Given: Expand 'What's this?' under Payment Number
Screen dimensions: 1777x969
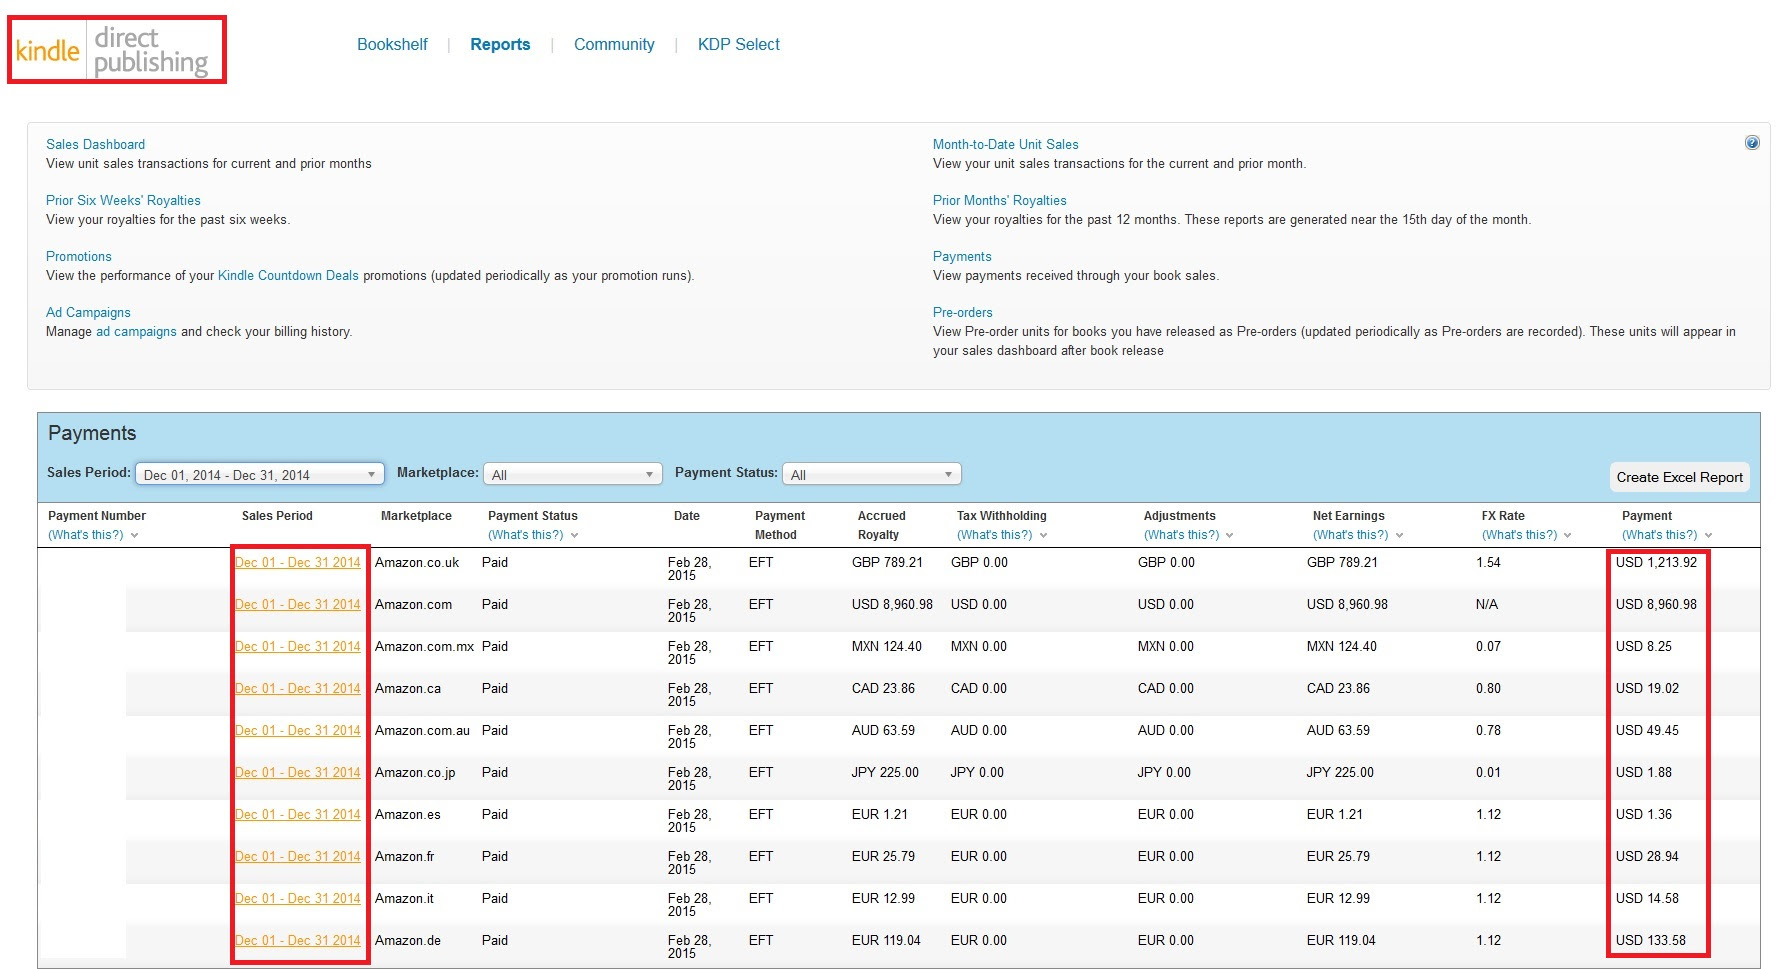Looking at the screenshot, I should (93, 535).
